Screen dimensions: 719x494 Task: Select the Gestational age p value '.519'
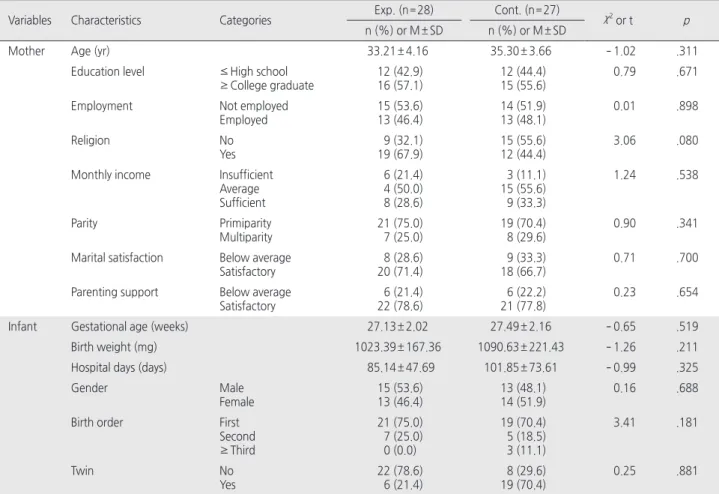(687, 327)
